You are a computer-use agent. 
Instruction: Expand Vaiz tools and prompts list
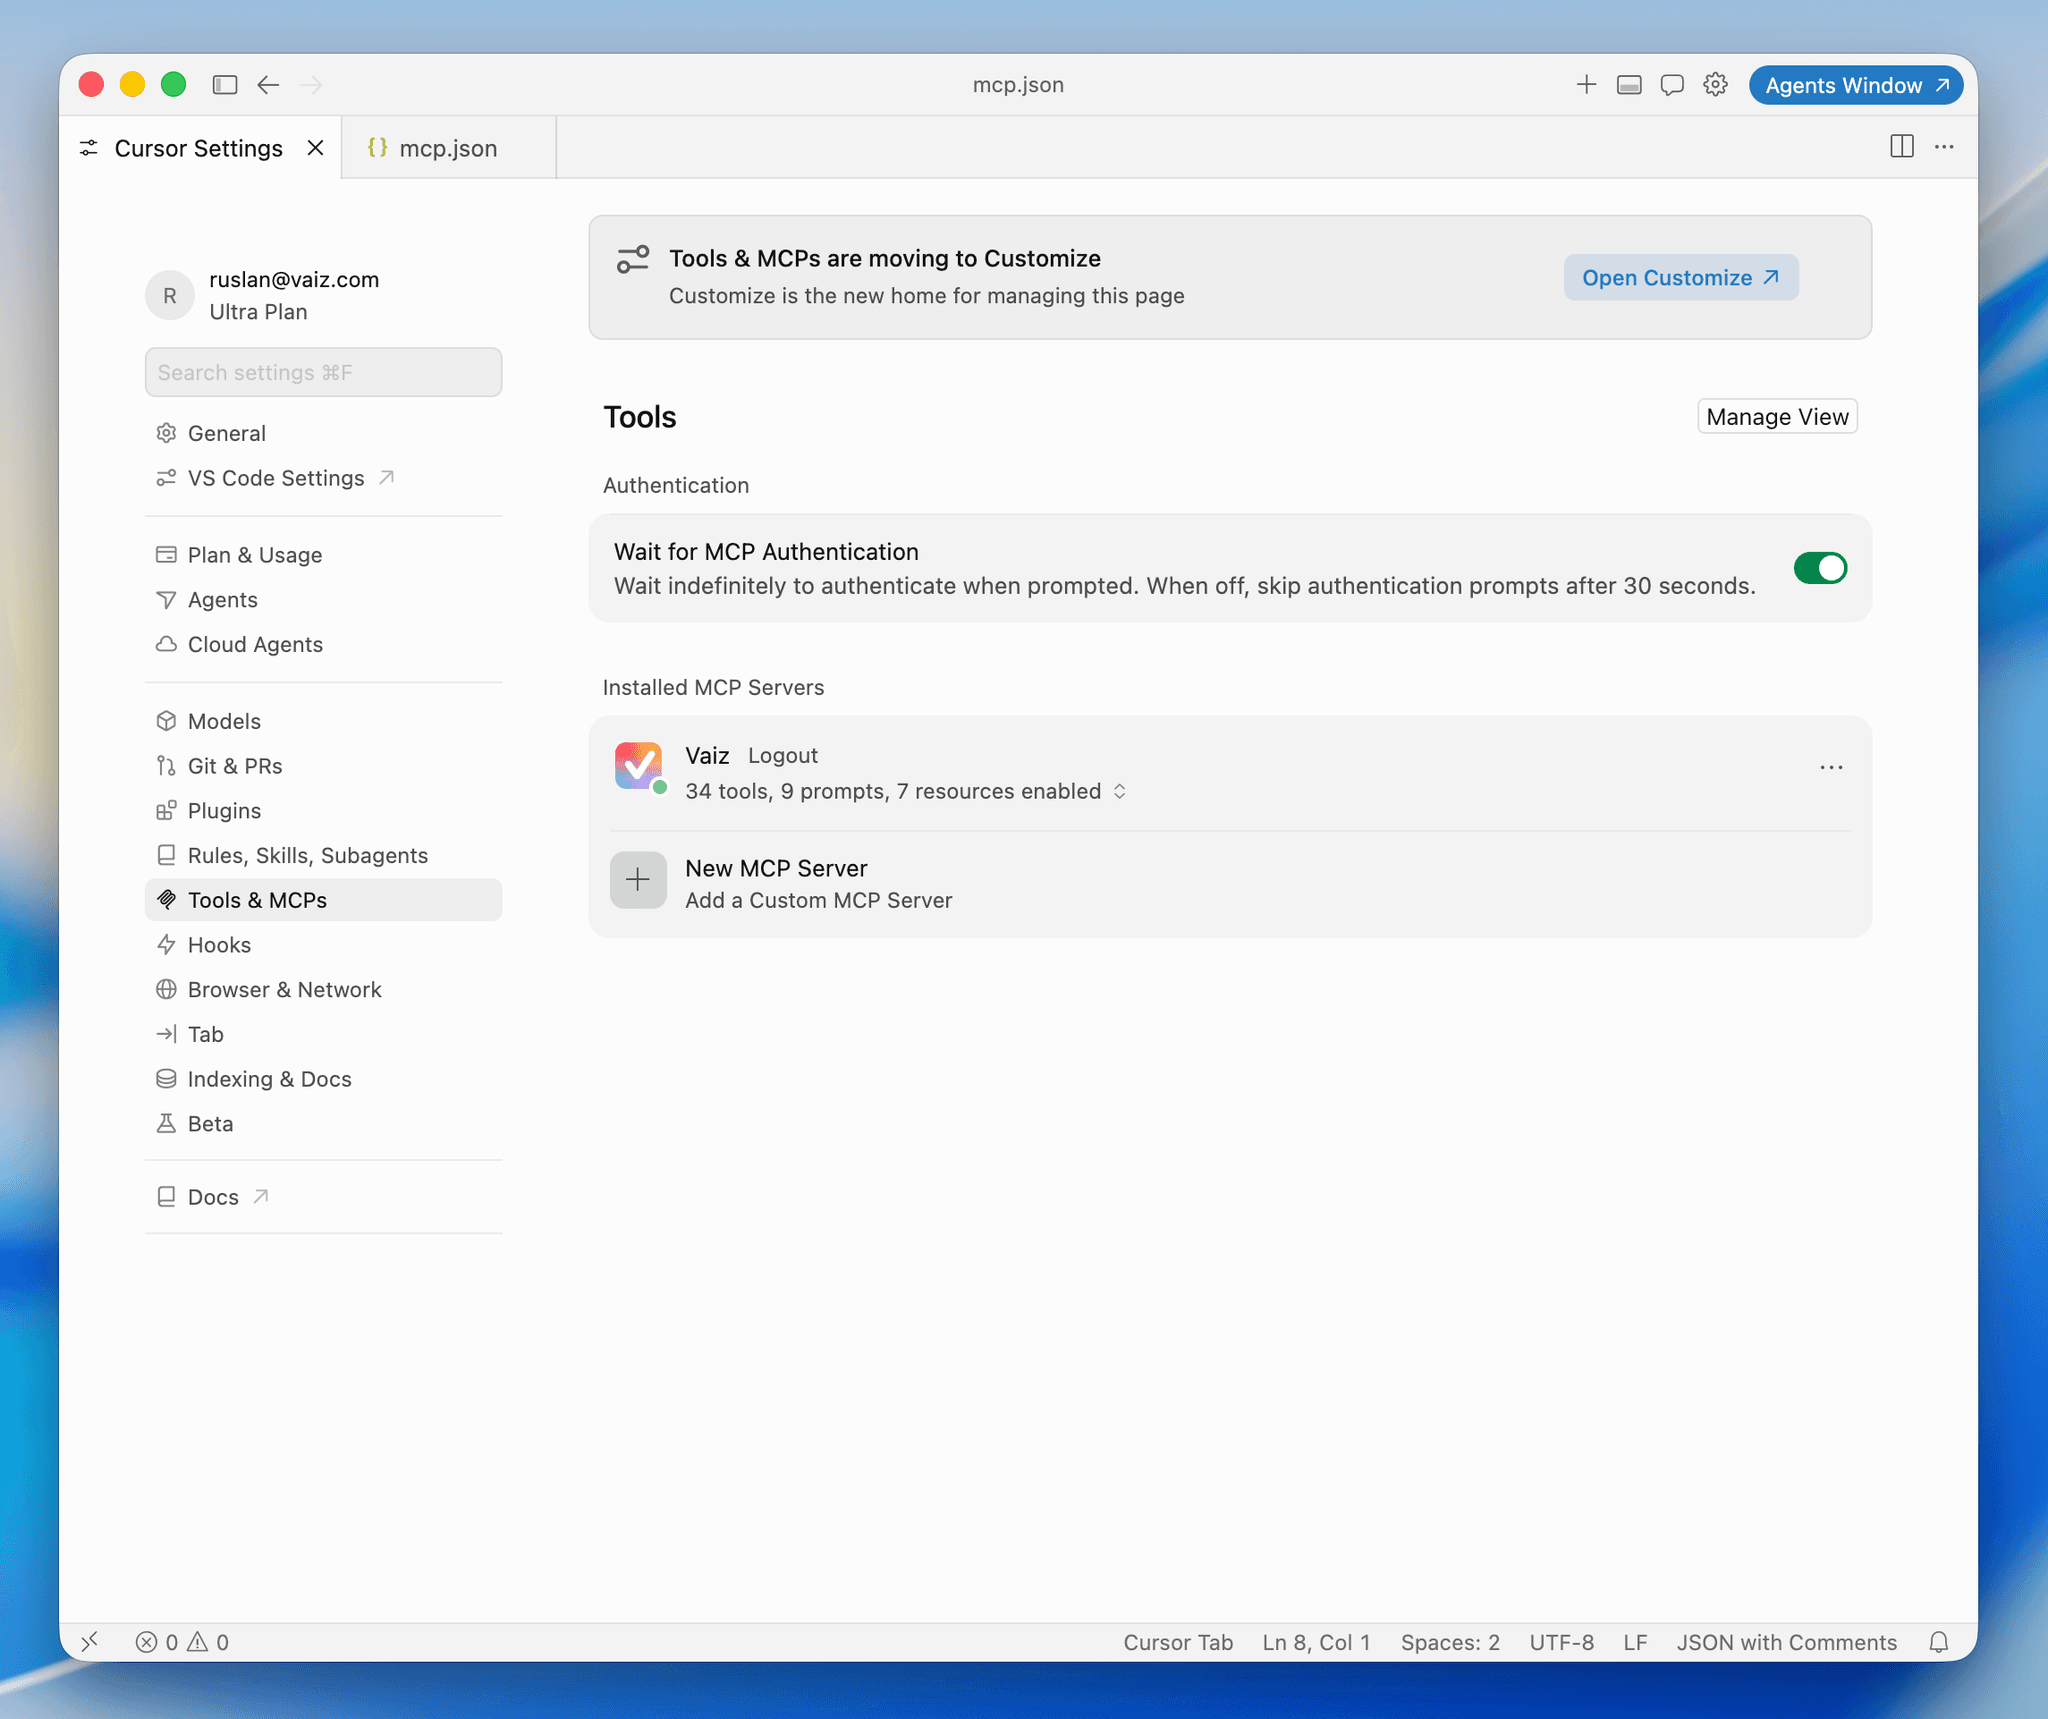click(1120, 791)
